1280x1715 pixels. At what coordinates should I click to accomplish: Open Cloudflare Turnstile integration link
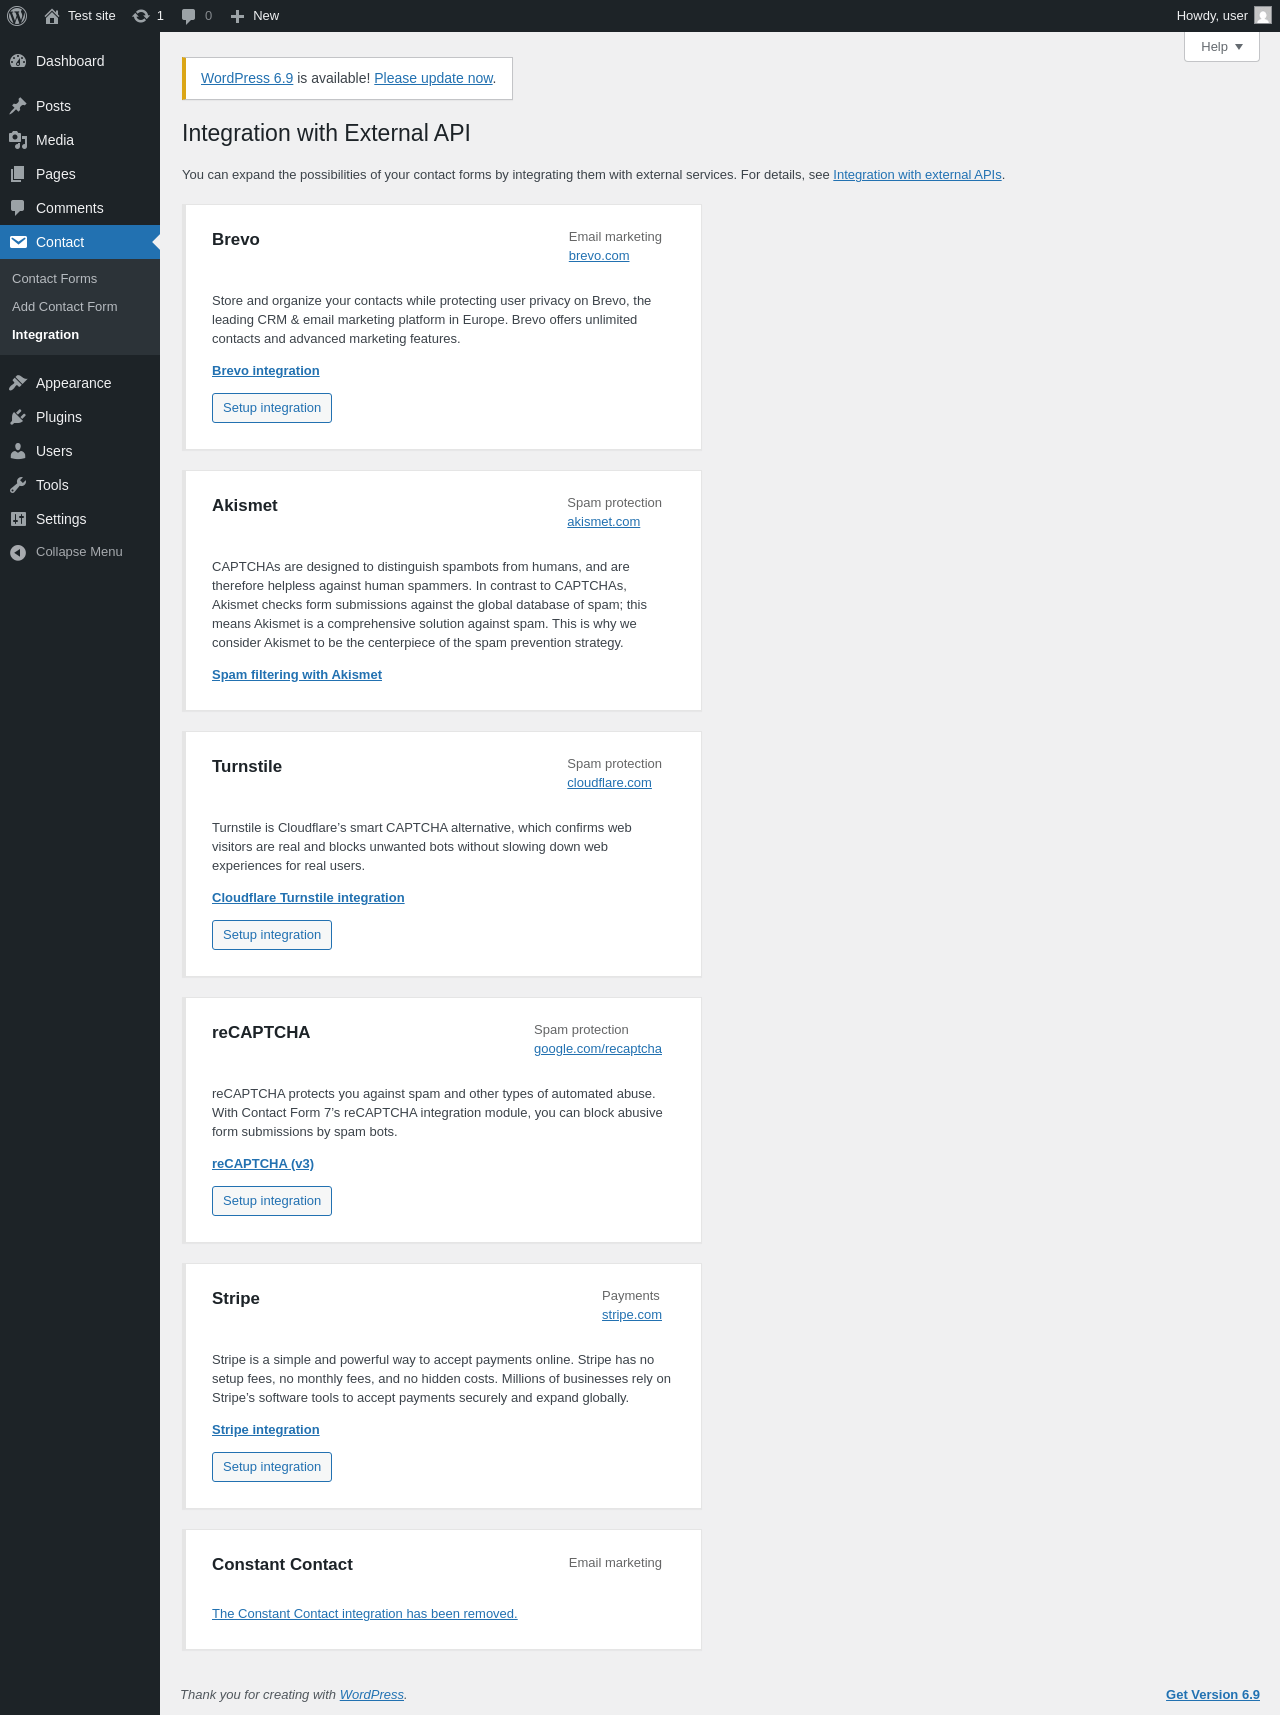(308, 898)
